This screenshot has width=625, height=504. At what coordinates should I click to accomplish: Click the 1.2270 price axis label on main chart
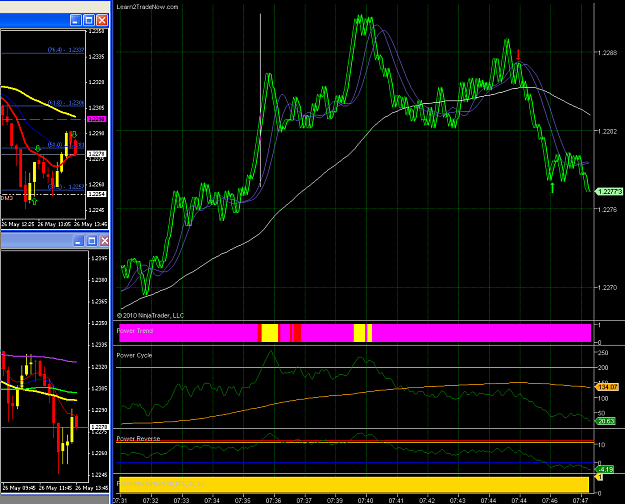[x=607, y=287]
